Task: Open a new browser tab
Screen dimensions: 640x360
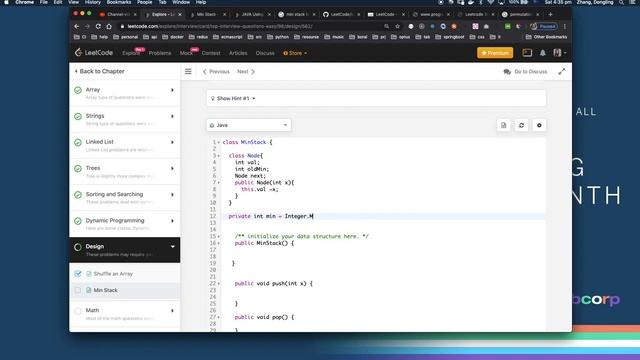Action: coord(550,14)
